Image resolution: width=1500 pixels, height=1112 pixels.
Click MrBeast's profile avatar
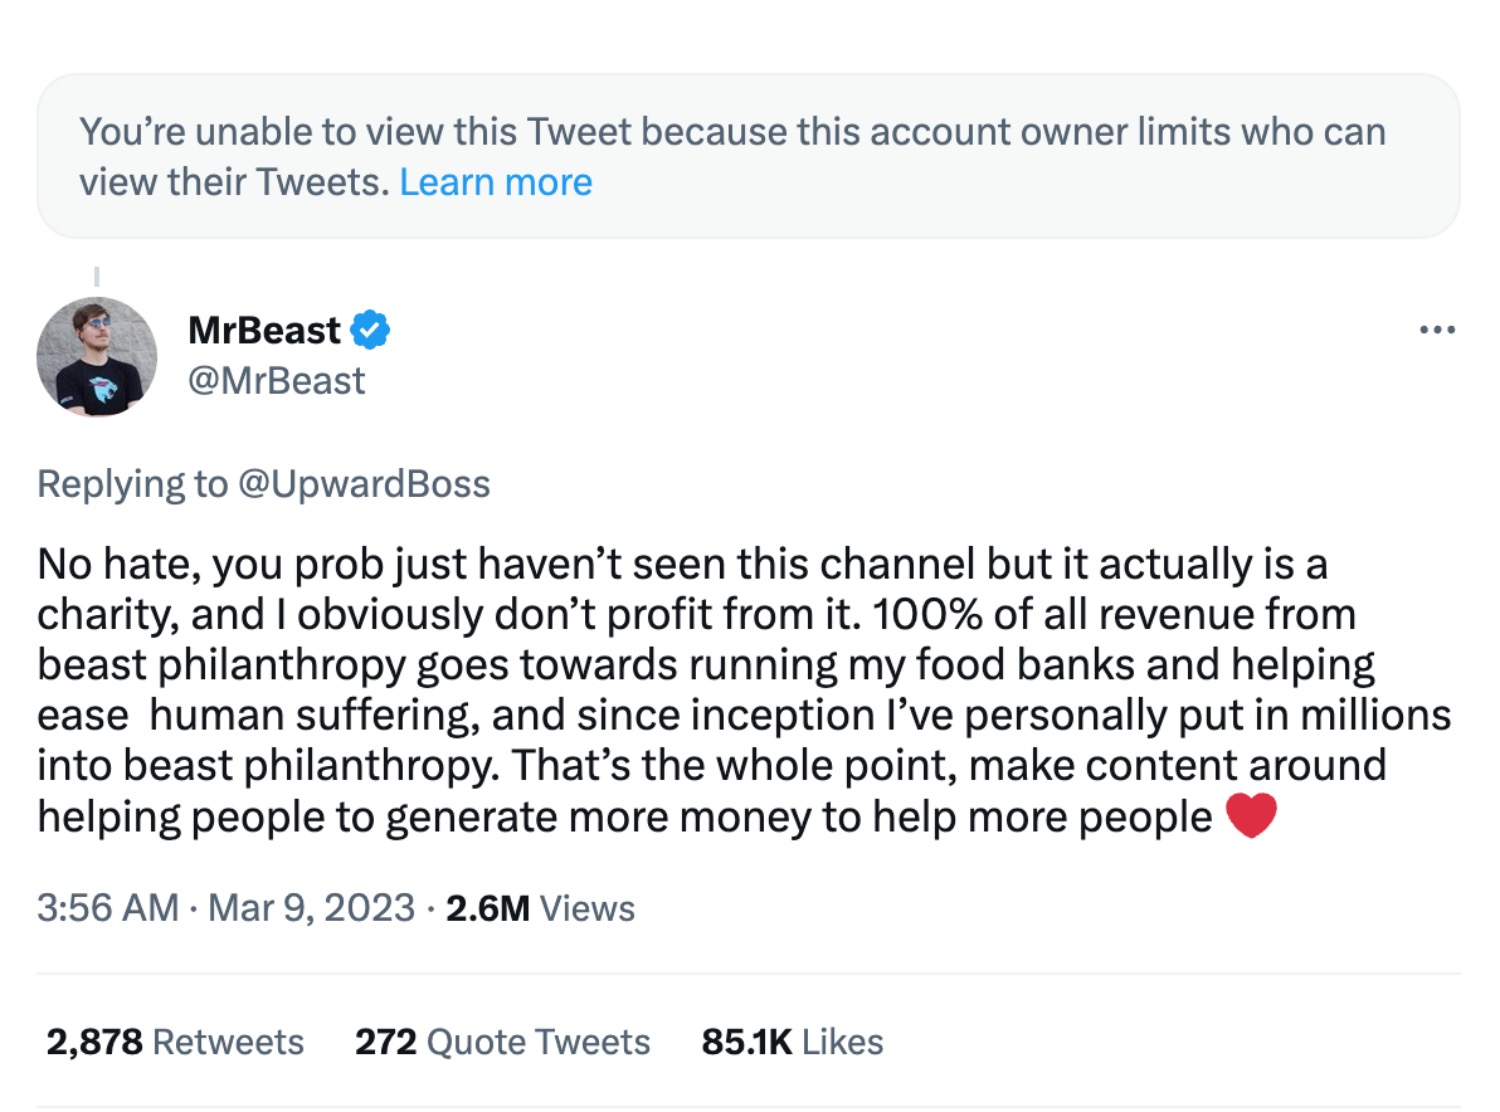click(97, 355)
